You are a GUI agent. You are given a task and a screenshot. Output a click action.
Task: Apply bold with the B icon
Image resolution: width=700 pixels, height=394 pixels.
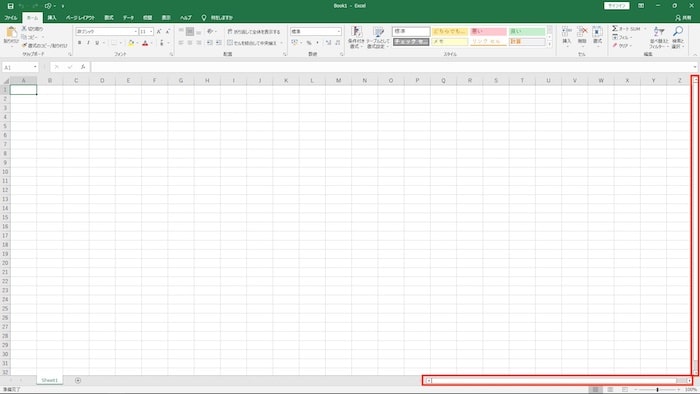pyautogui.click(x=79, y=43)
